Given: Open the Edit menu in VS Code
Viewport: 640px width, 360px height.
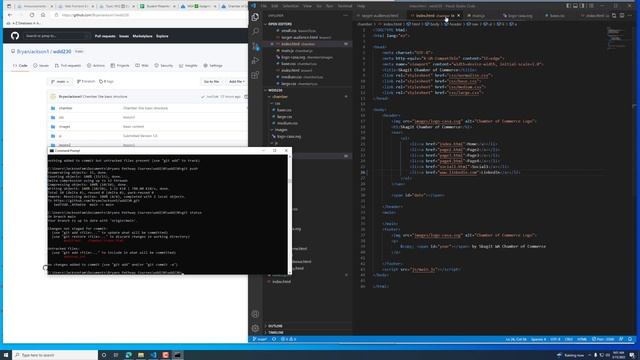Looking at the screenshot, I should tap(275, 6).
